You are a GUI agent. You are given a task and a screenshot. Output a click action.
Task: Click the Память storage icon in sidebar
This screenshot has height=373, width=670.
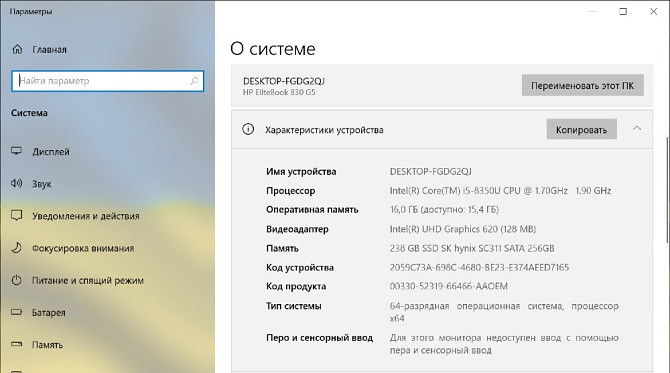pos(16,344)
